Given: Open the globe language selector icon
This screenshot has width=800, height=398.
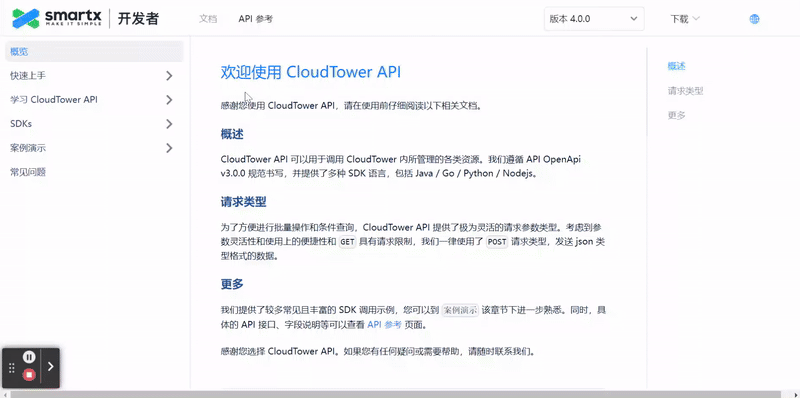Looking at the screenshot, I should coord(754,19).
